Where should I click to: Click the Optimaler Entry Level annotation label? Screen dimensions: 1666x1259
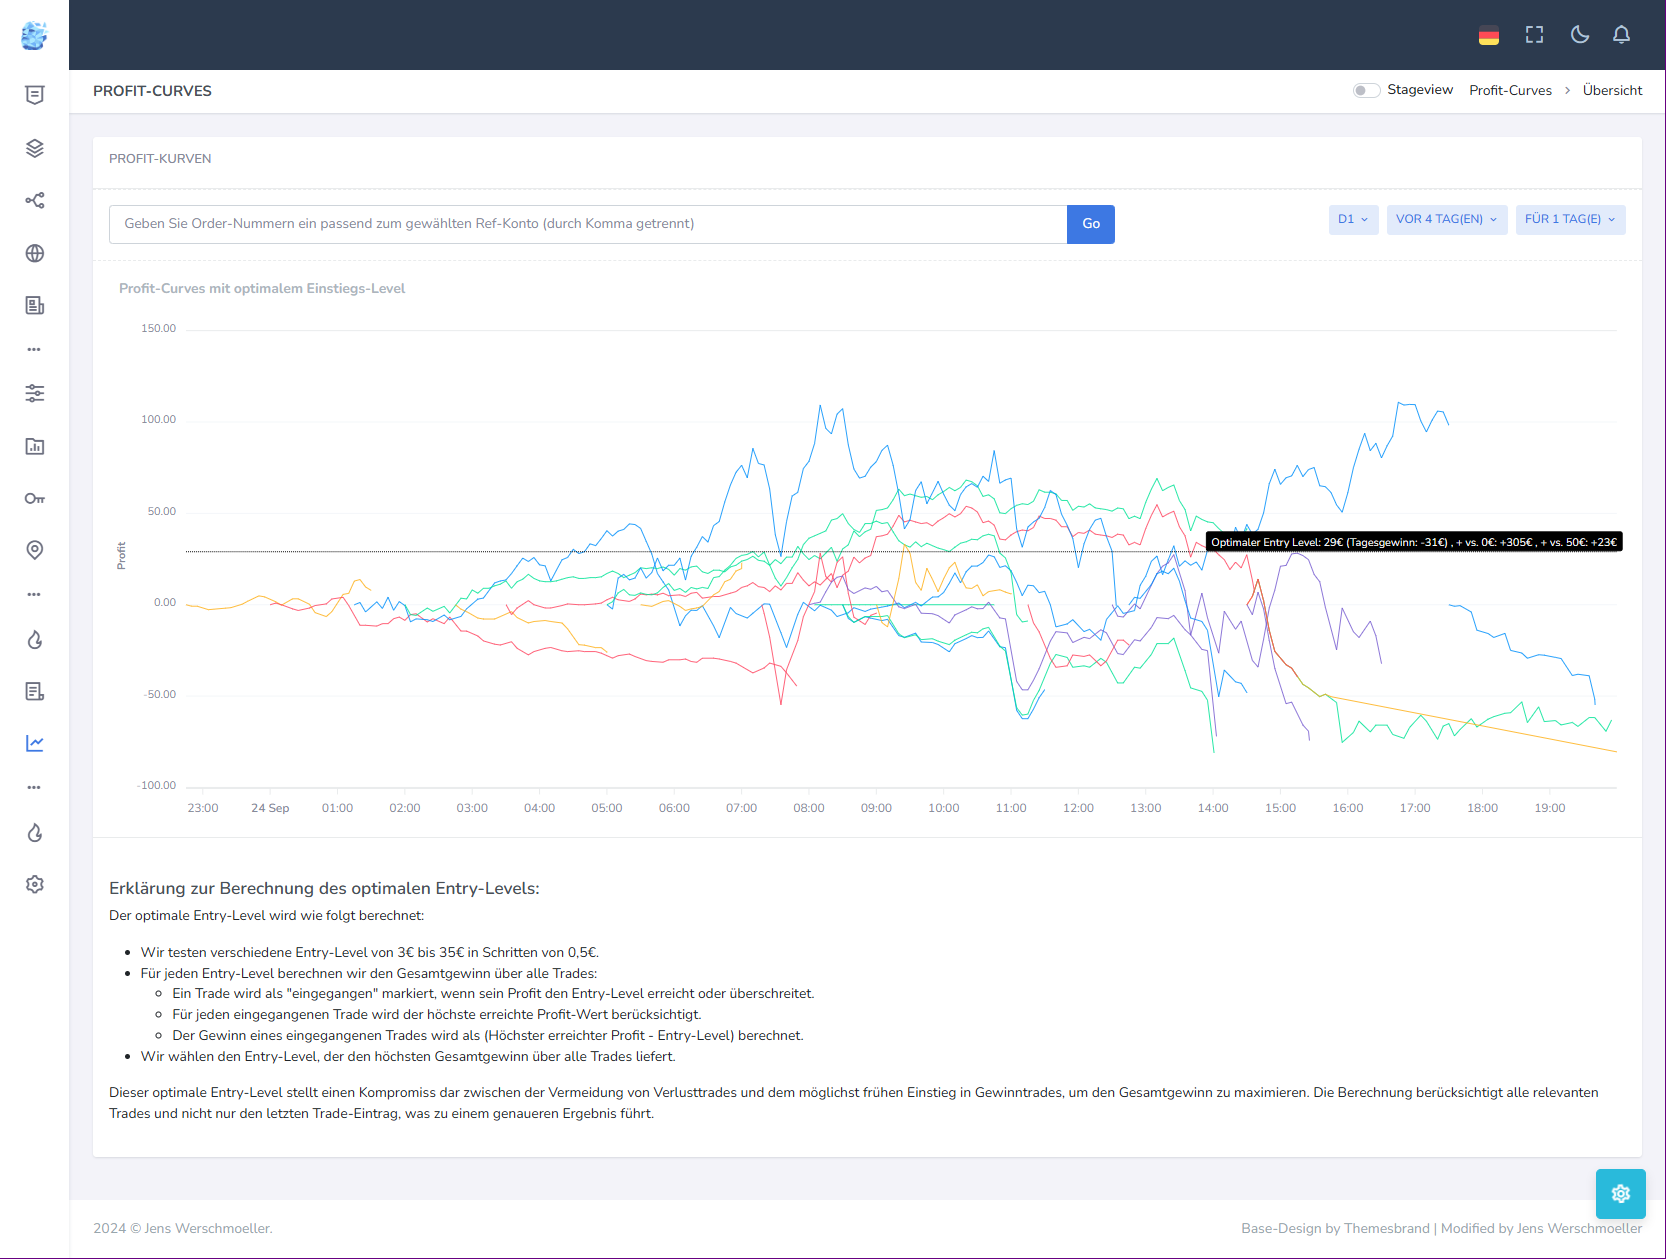click(1414, 542)
